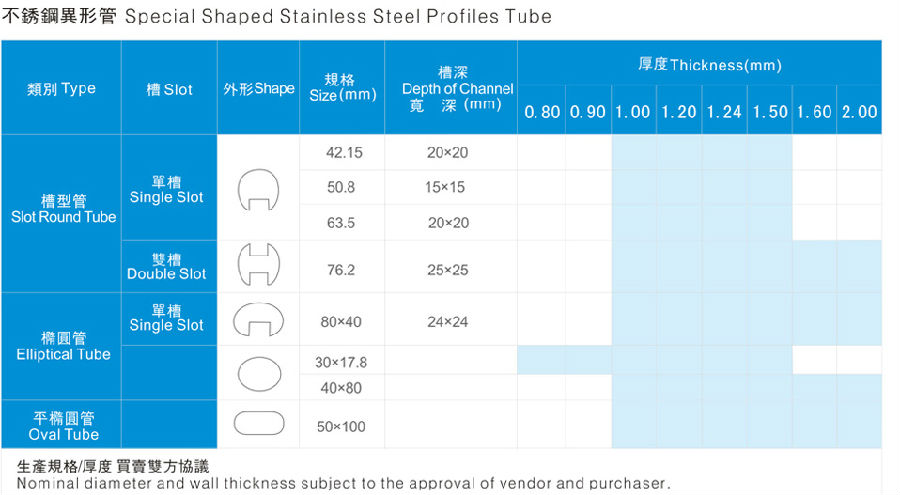Select the 1.24 thickness column header

point(724,112)
